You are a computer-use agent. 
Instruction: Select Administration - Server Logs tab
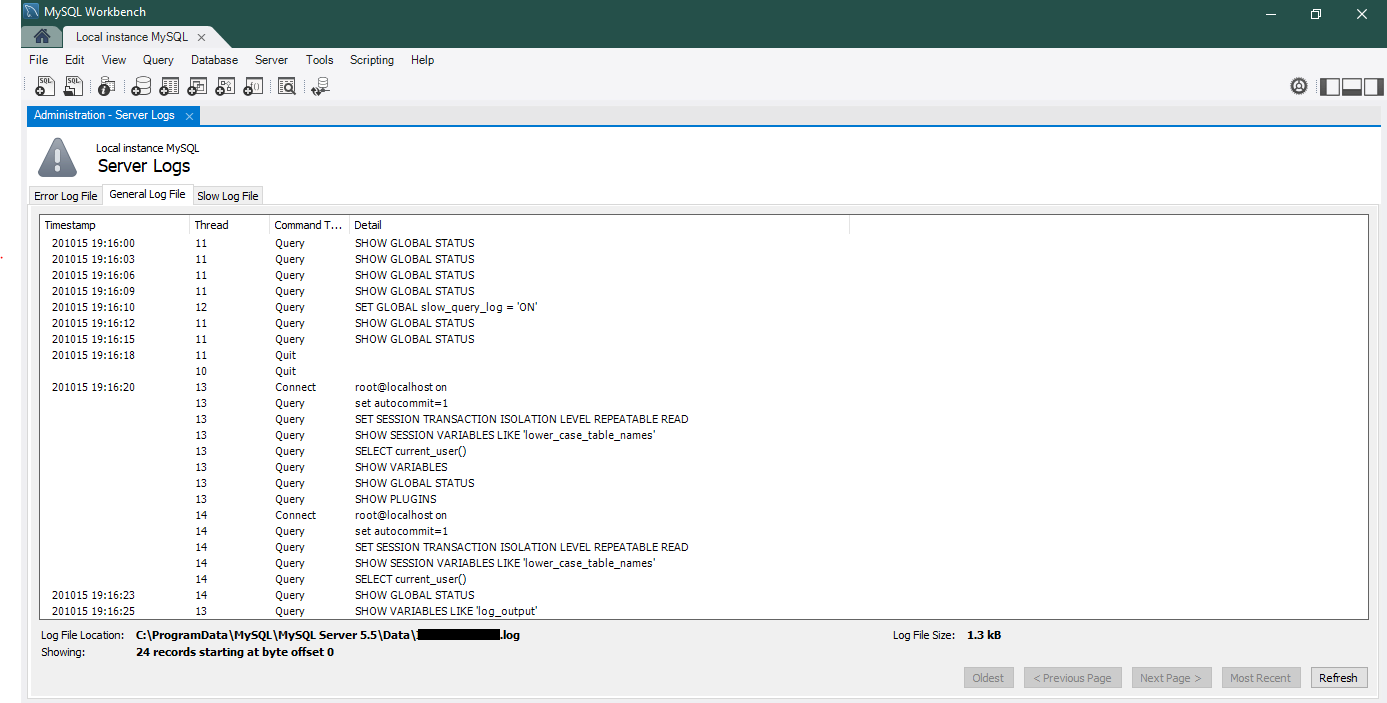pos(104,115)
